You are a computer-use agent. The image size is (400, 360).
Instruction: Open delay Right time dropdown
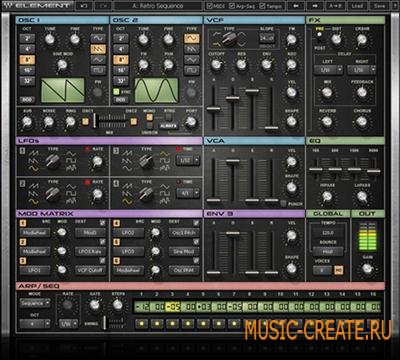tap(362, 70)
